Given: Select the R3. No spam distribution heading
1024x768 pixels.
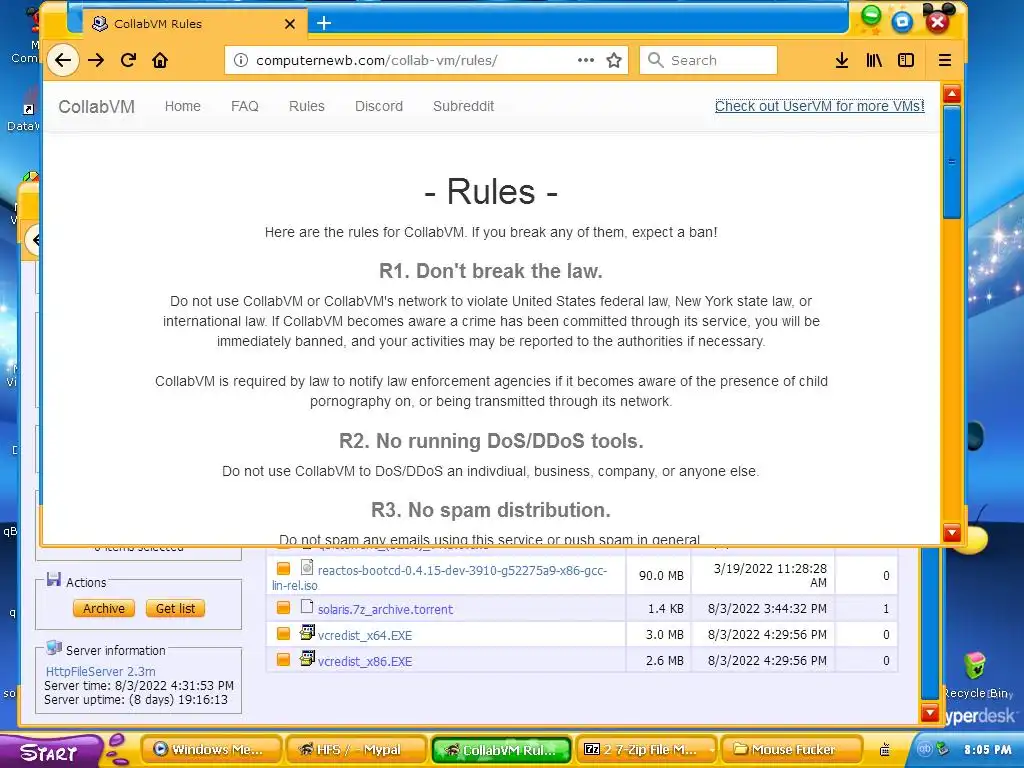Looking at the screenshot, I should click(490, 510).
